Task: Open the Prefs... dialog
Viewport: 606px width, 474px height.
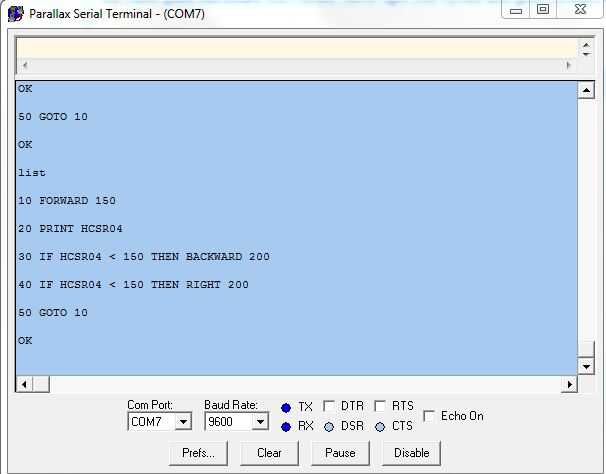Action: 198,453
